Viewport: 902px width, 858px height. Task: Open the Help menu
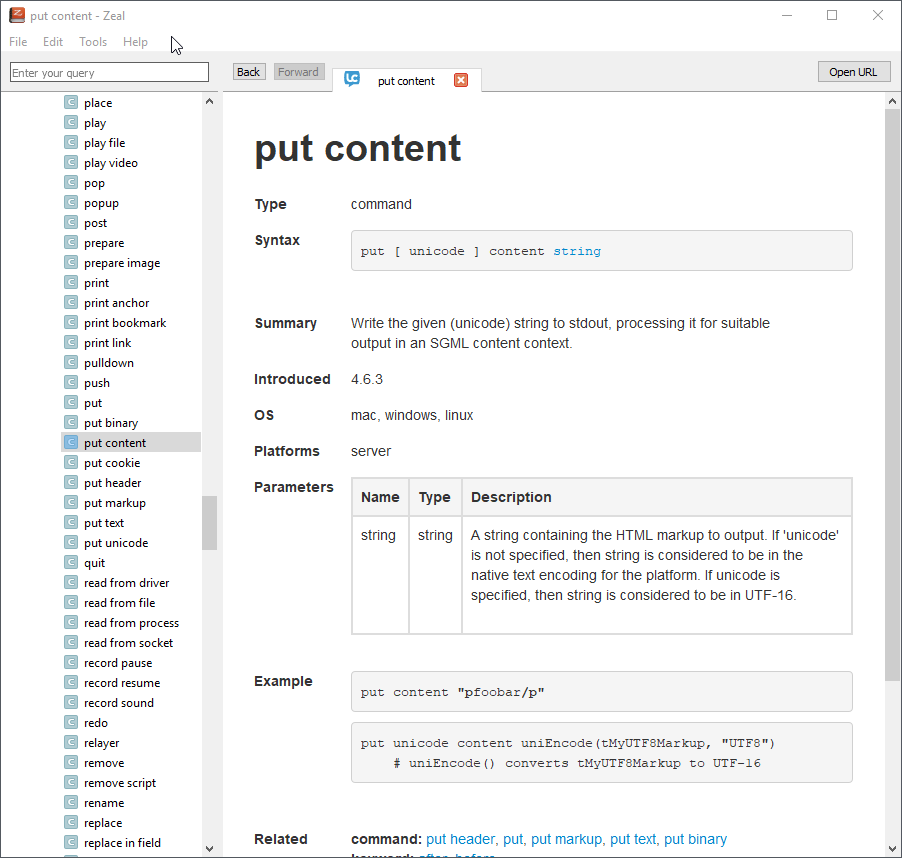pos(135,42)
